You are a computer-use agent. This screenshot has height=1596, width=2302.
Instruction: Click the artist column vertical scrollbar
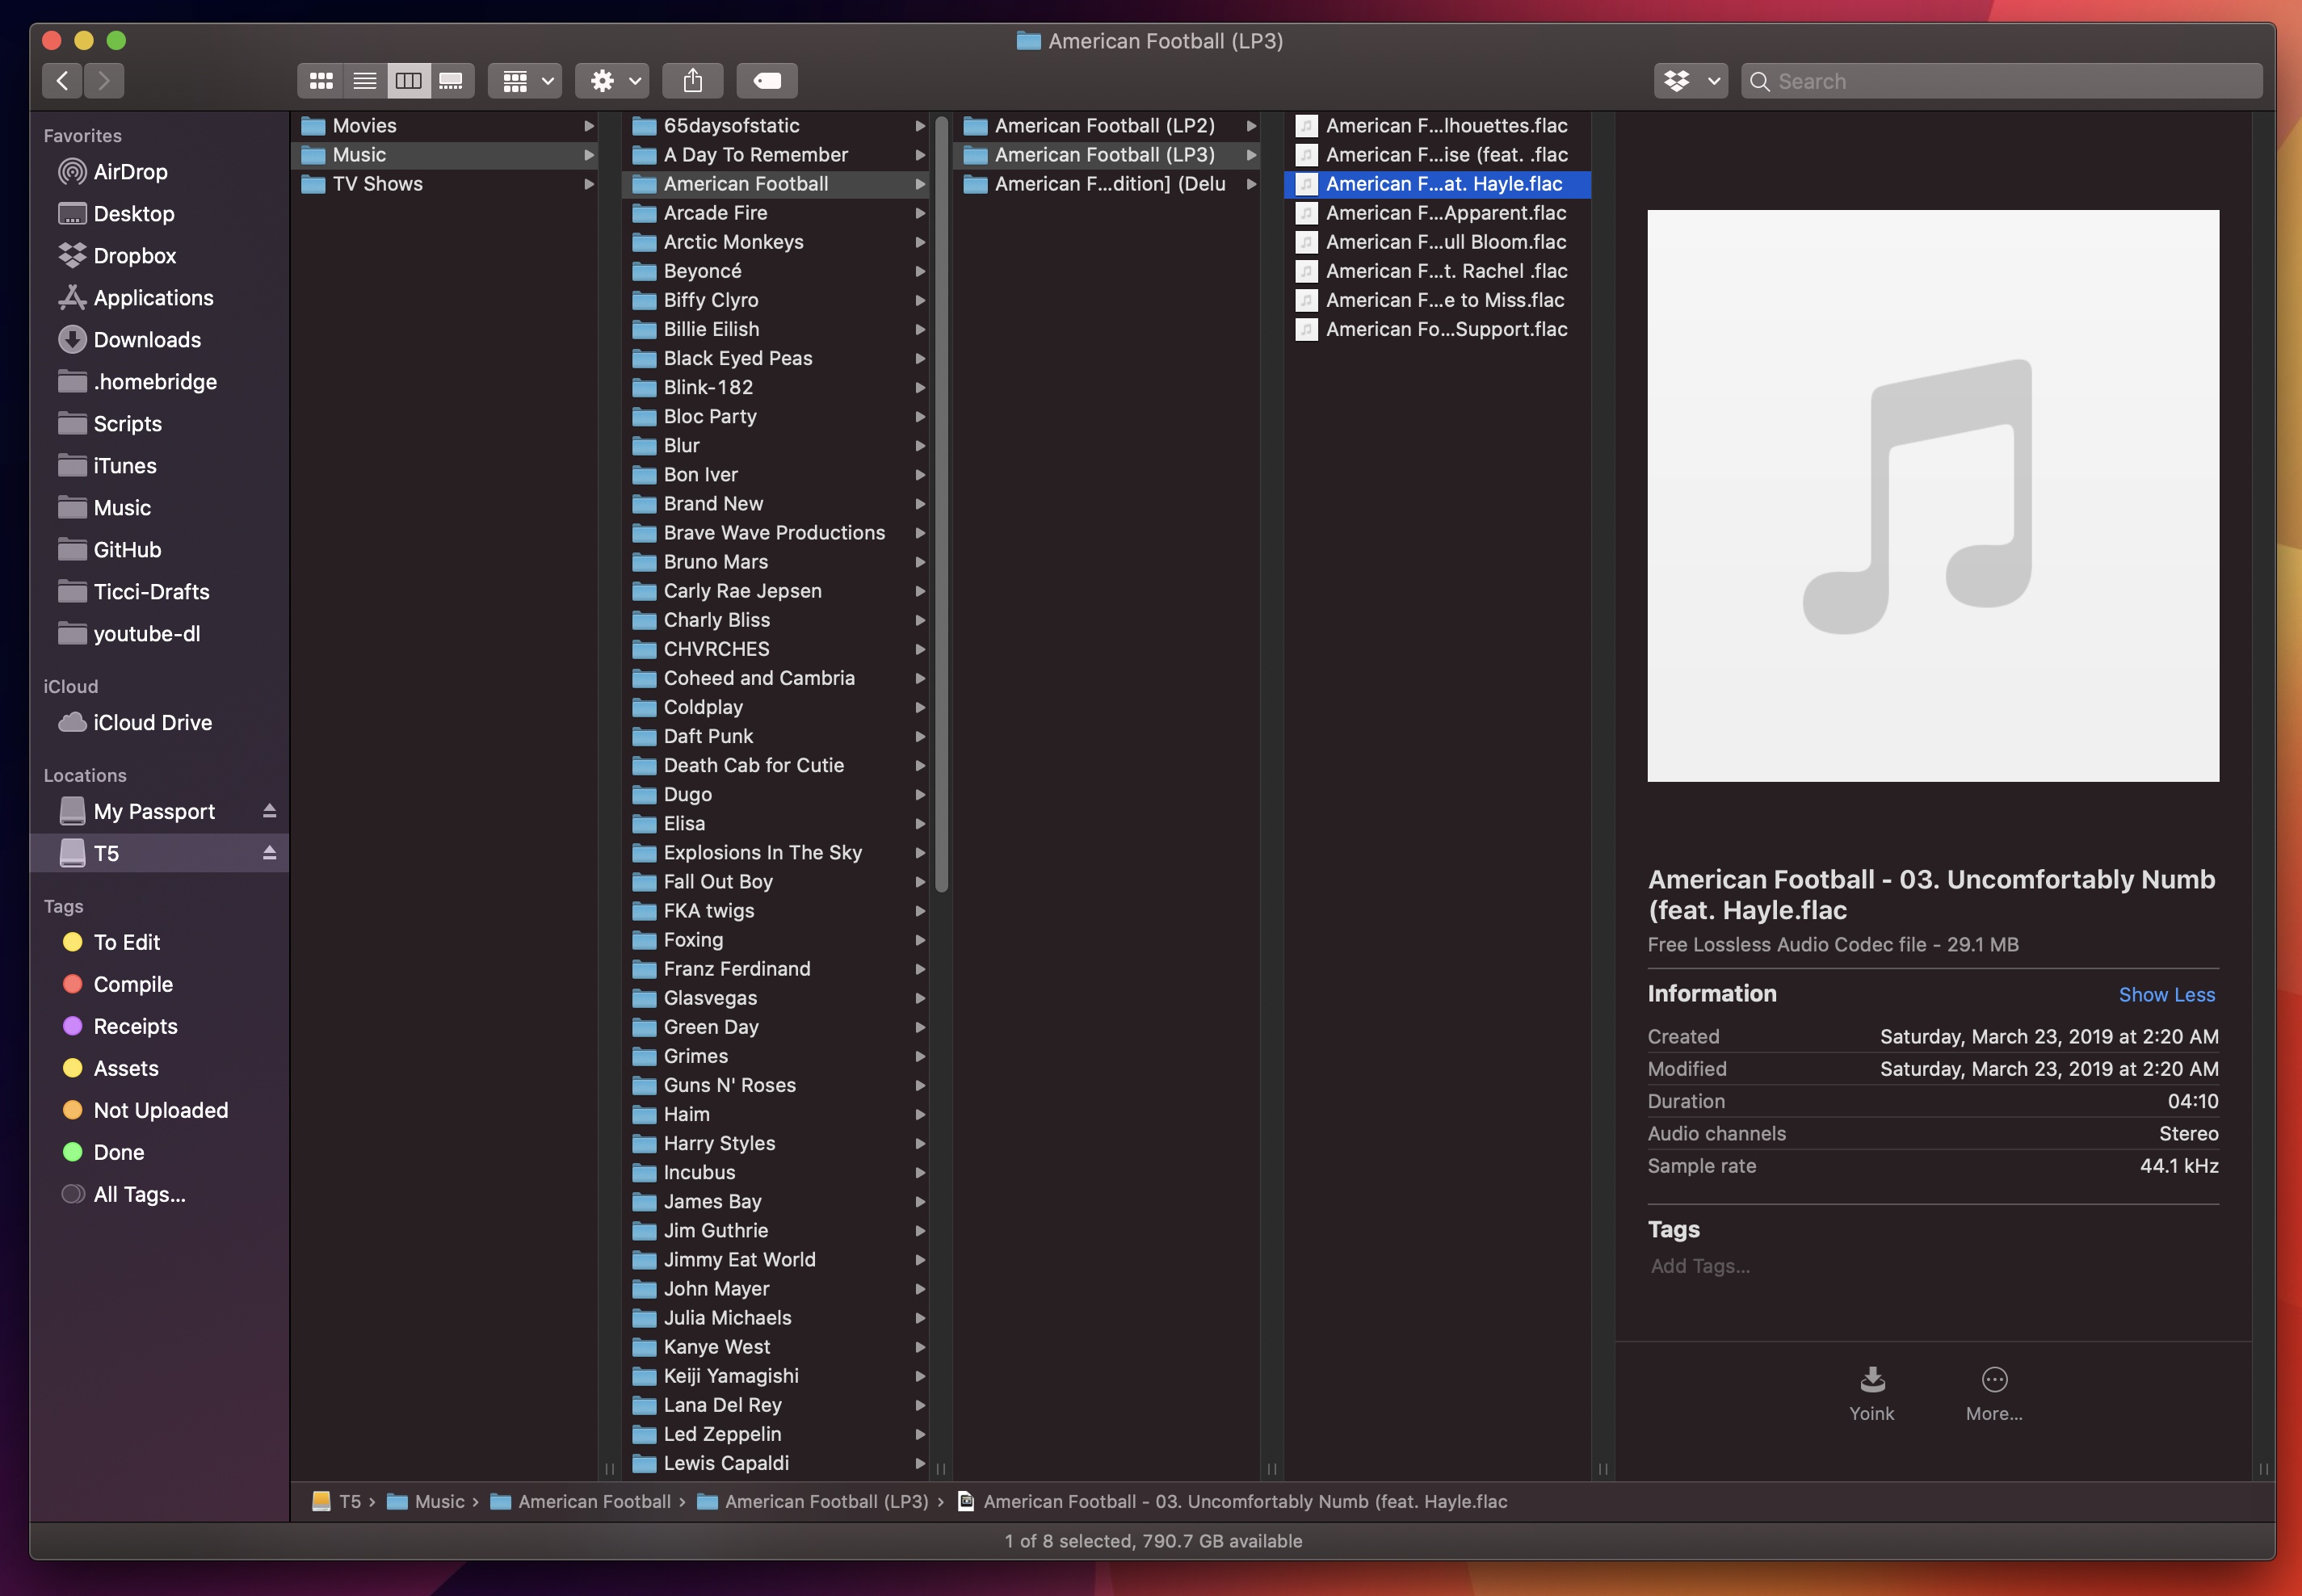tap(941, 505)
